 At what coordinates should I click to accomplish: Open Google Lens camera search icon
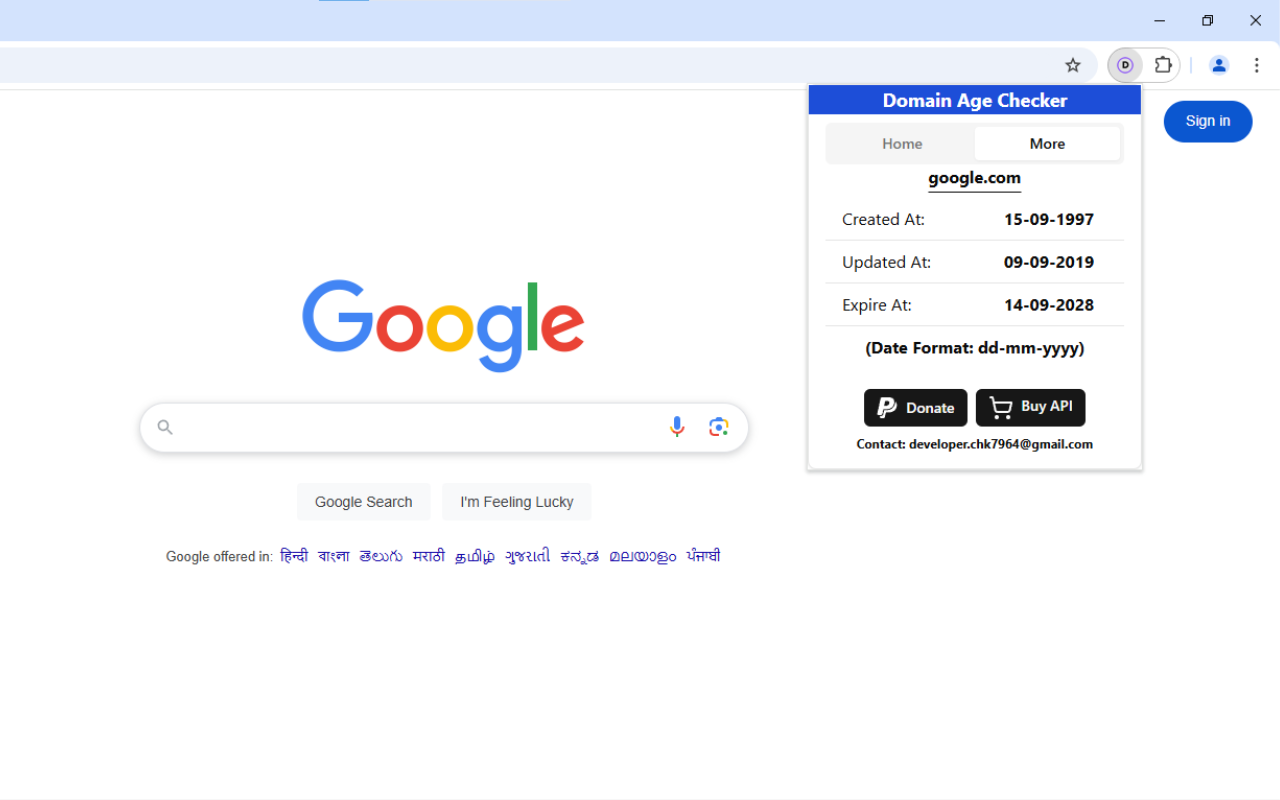tap(718, 426)
